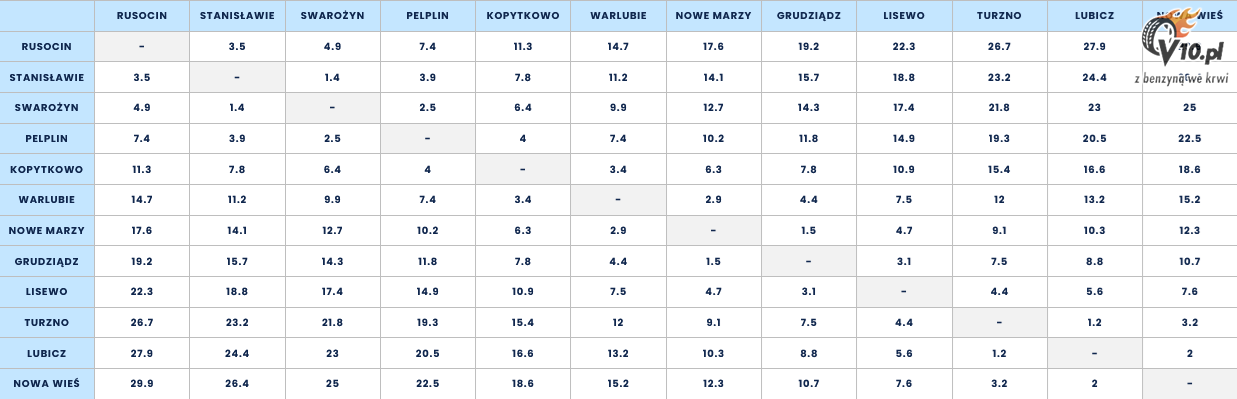
Task: Select the NOWE MARZY column header
Action: (x=713, y=16)
